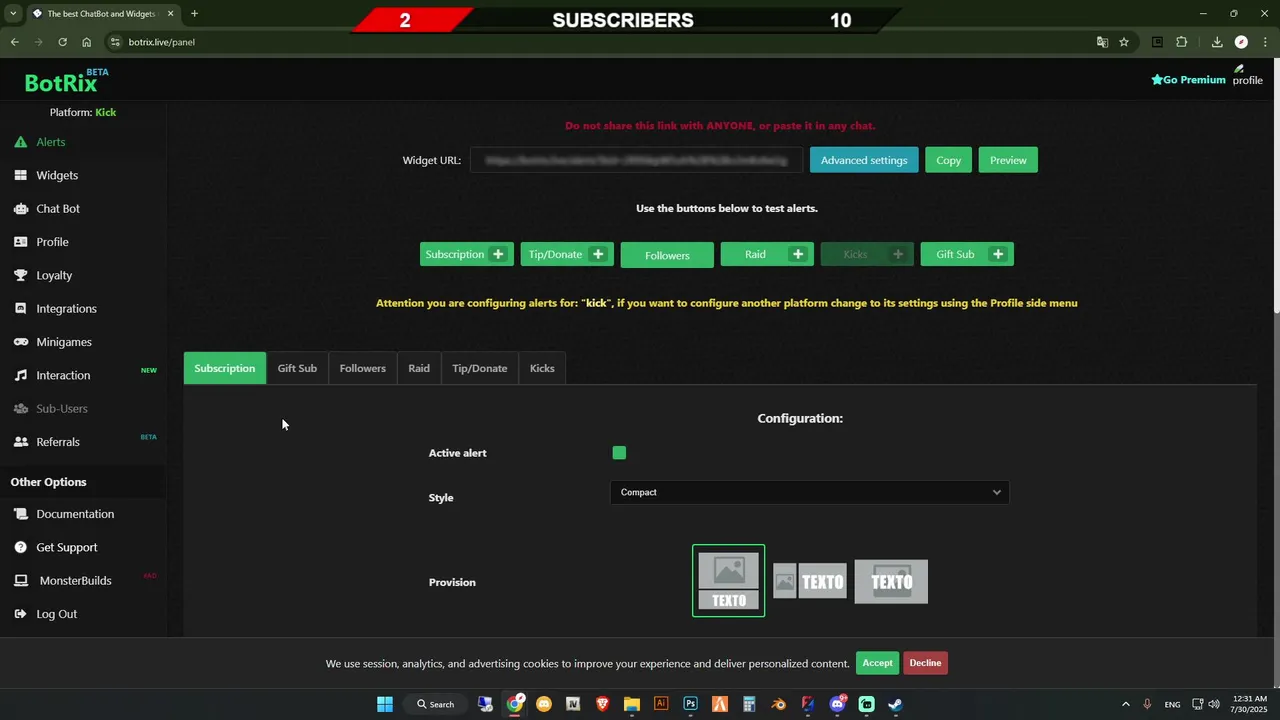
Task: Toggle the Active alert checkbox
Action: click(x=619, y=453)
